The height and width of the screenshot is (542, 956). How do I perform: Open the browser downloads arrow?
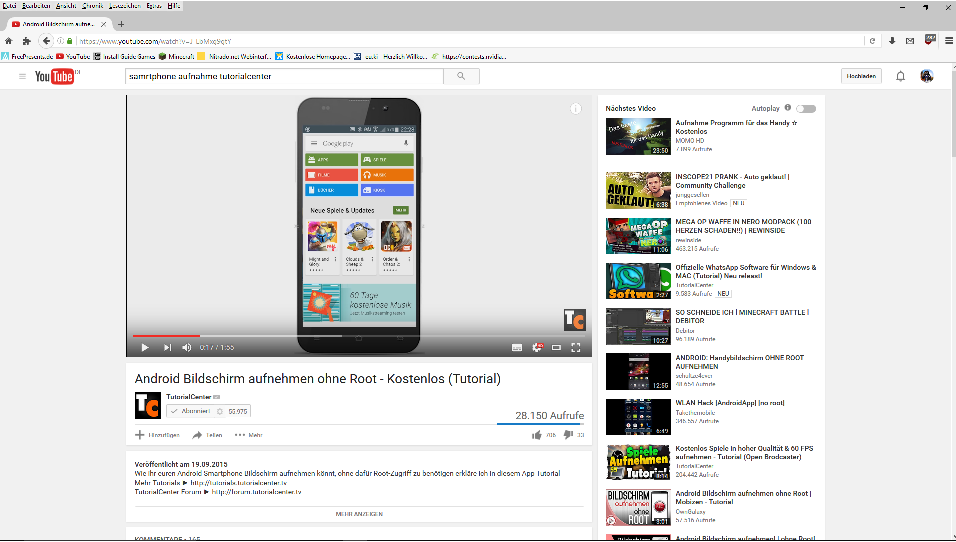[x=892, y=41]
